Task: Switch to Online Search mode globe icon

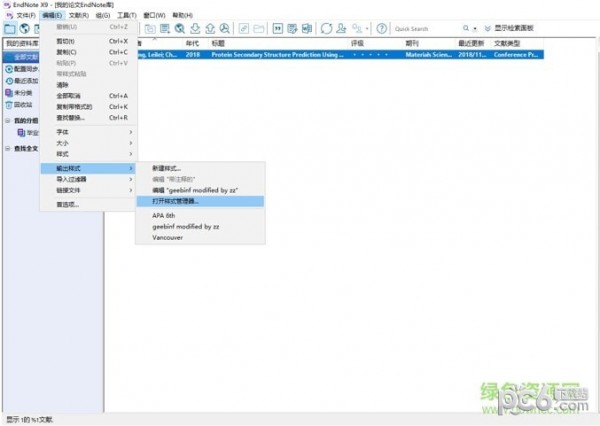Action: pyautogui.click(x=25, y=29)
